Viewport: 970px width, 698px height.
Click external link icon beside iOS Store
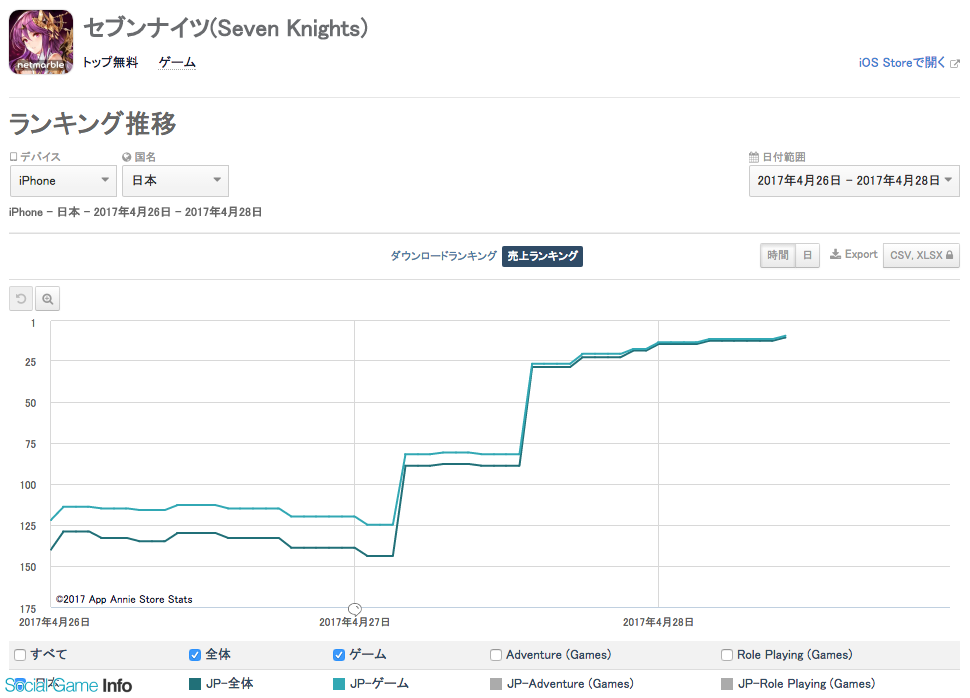click(x=955, y=63)
